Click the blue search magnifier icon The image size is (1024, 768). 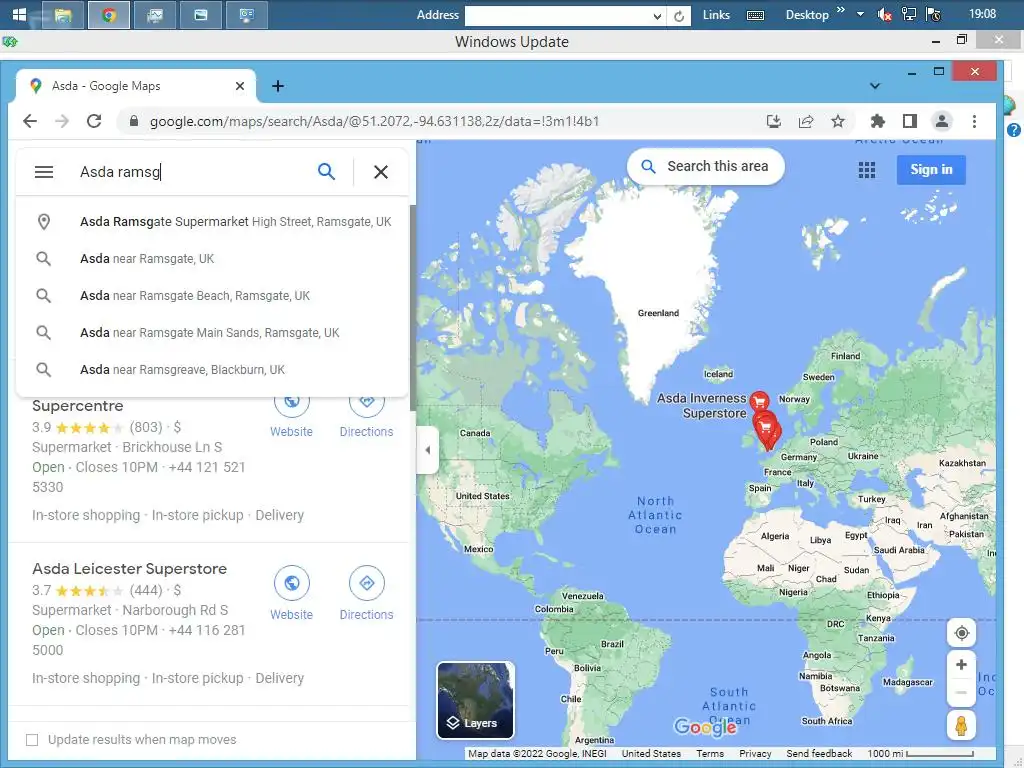(327, 172)
